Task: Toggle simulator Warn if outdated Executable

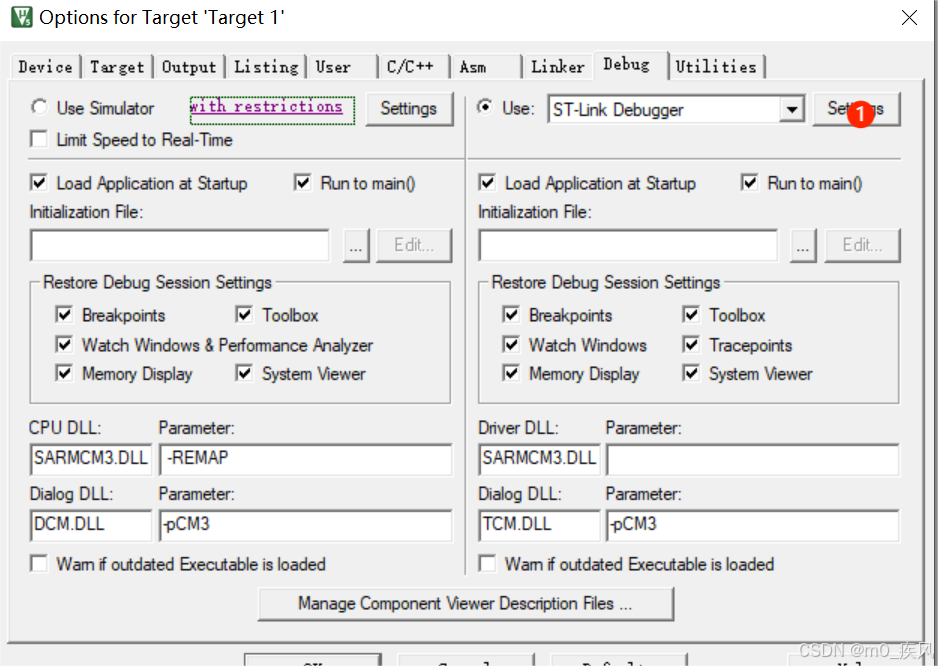Action: click(x=39, y=564)
